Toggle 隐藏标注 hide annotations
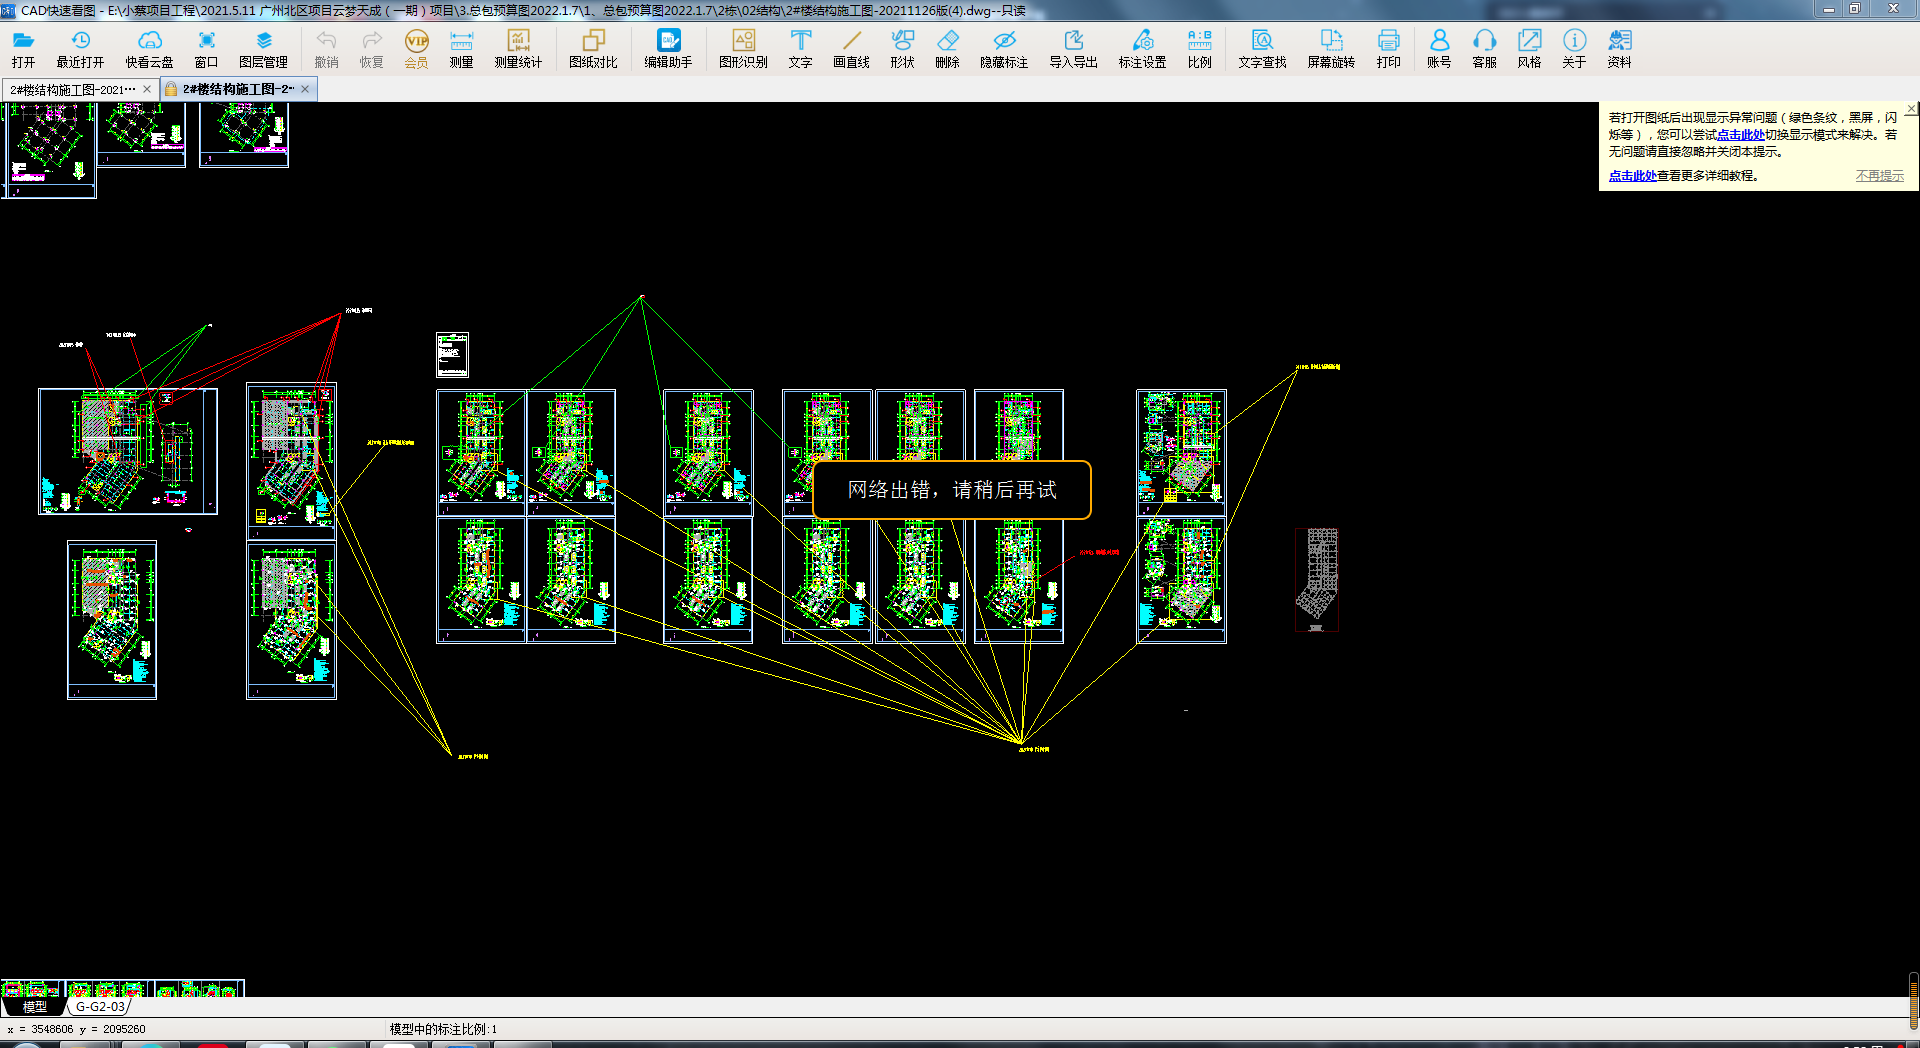This screenshot has height=1048, width=1920. (x=1004, y=48)
